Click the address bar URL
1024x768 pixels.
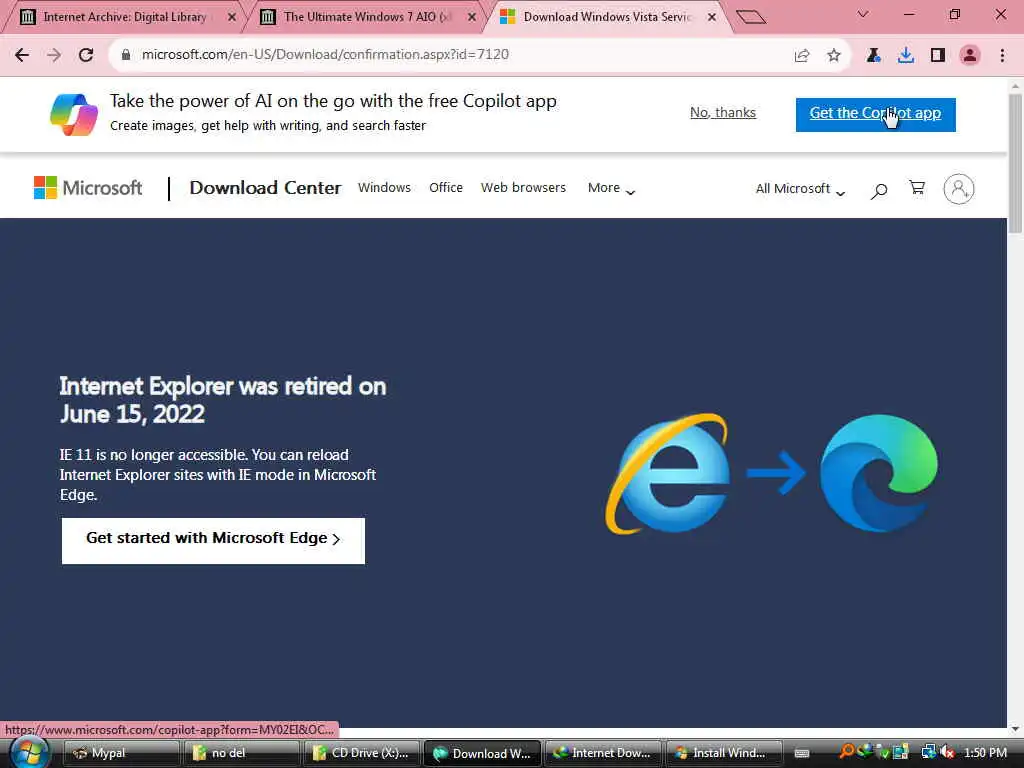click(x=325, y=55)
